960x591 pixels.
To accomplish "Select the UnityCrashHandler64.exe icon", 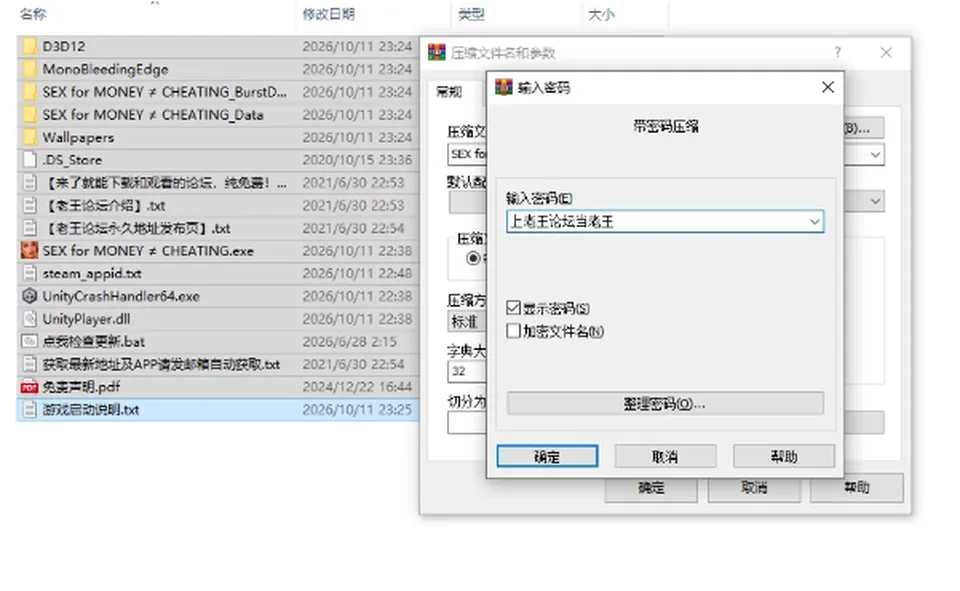I will [x=29, y=296].
